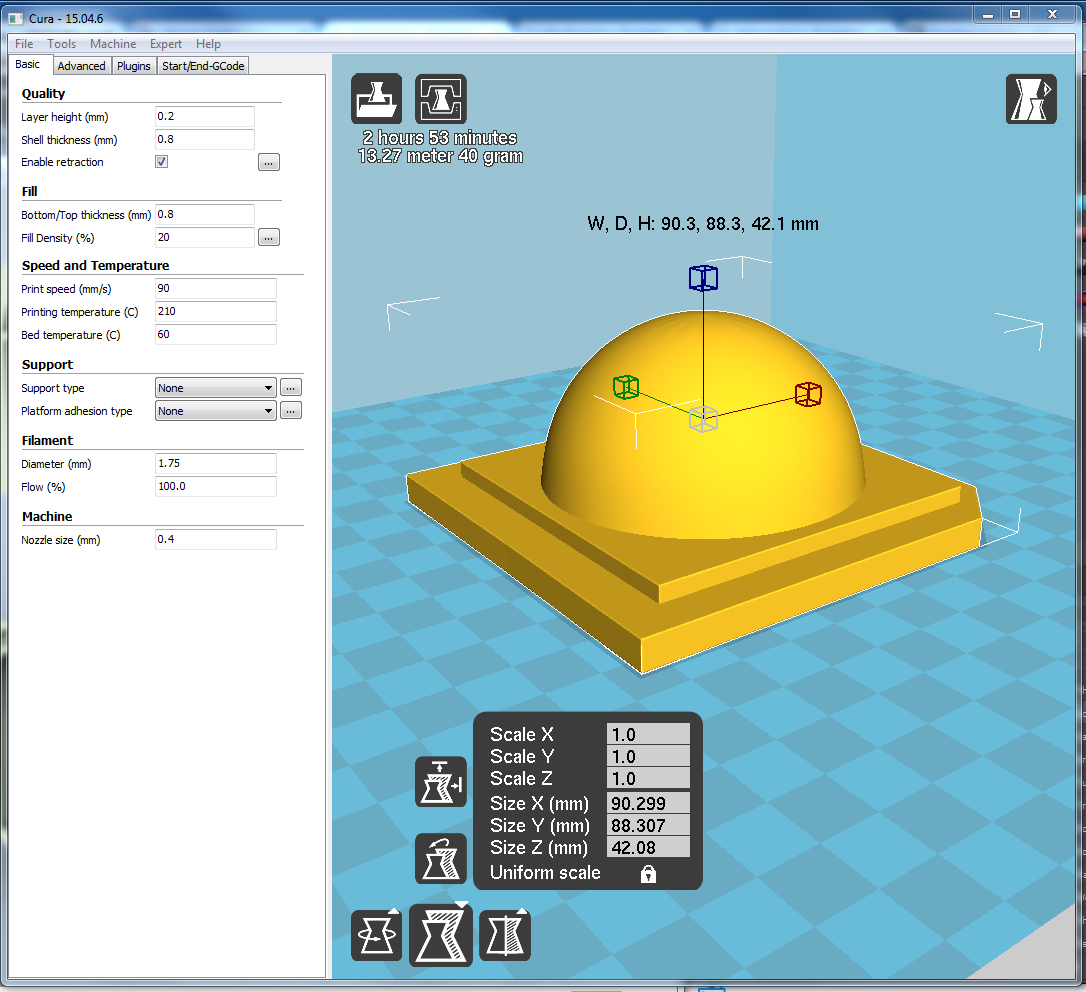Click the Save toolpath icon
Screen dimensions: 1086x992
441,99
